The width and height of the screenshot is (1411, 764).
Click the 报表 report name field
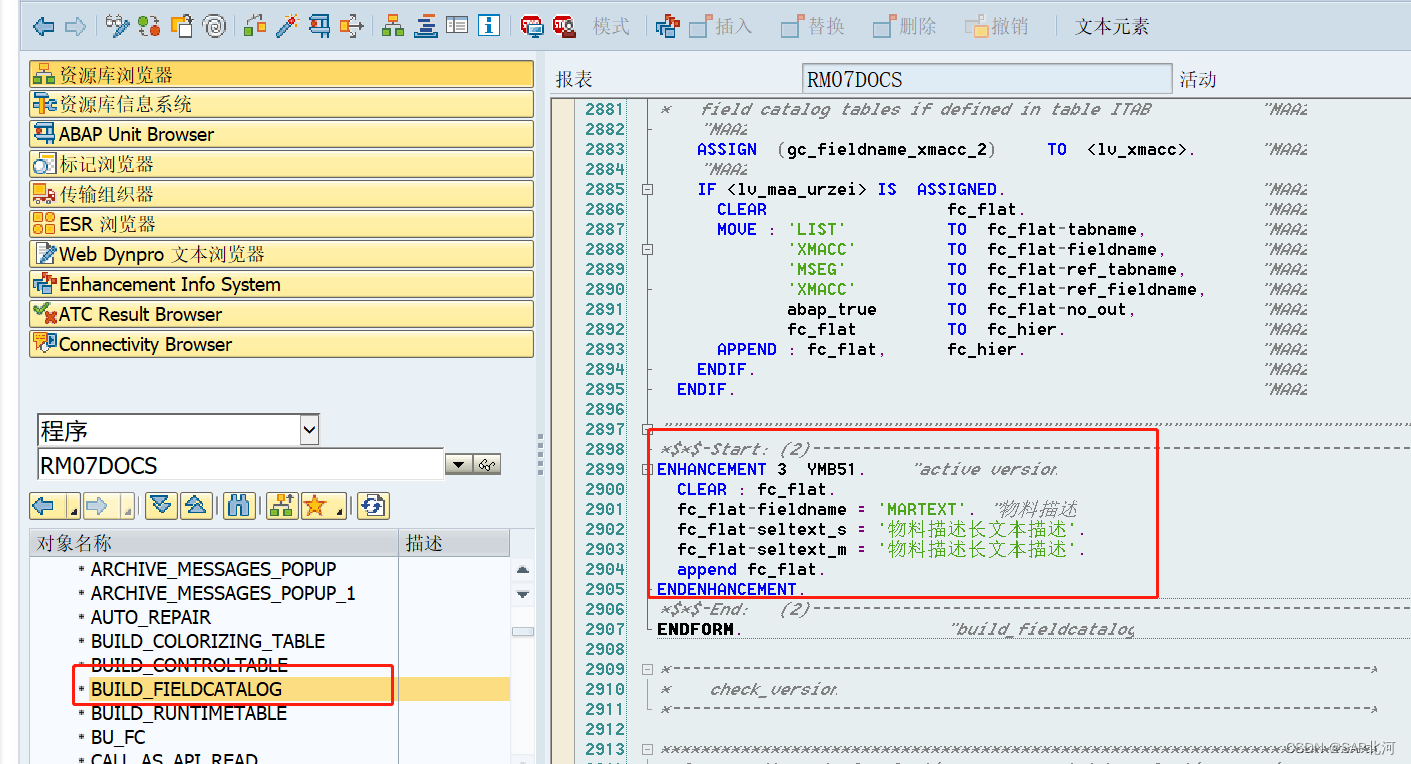click(986, 79)
